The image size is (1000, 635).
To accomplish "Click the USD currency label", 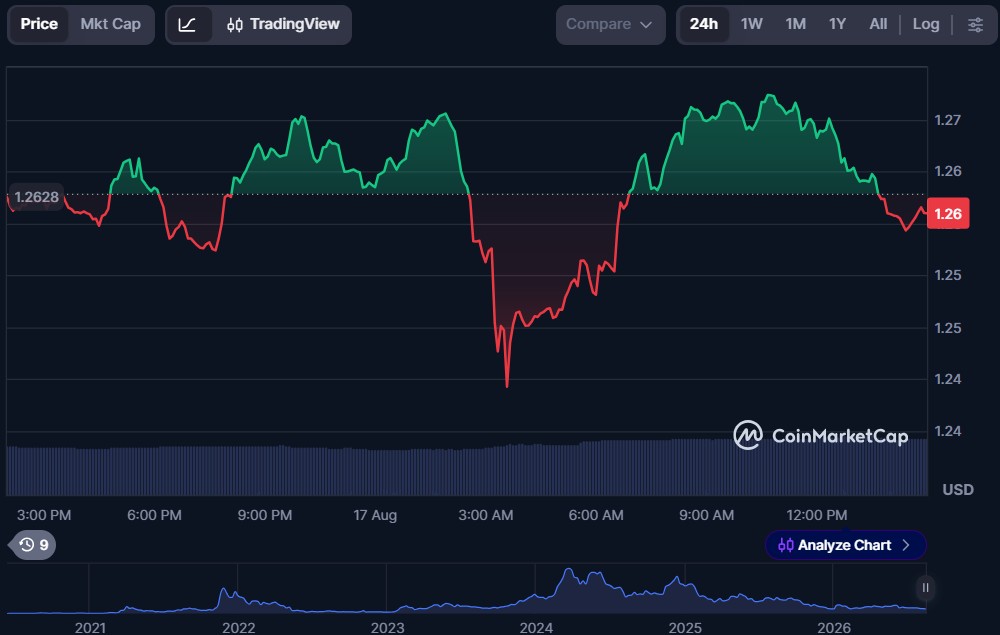I will pyautogui.click(x=958, y=490).
